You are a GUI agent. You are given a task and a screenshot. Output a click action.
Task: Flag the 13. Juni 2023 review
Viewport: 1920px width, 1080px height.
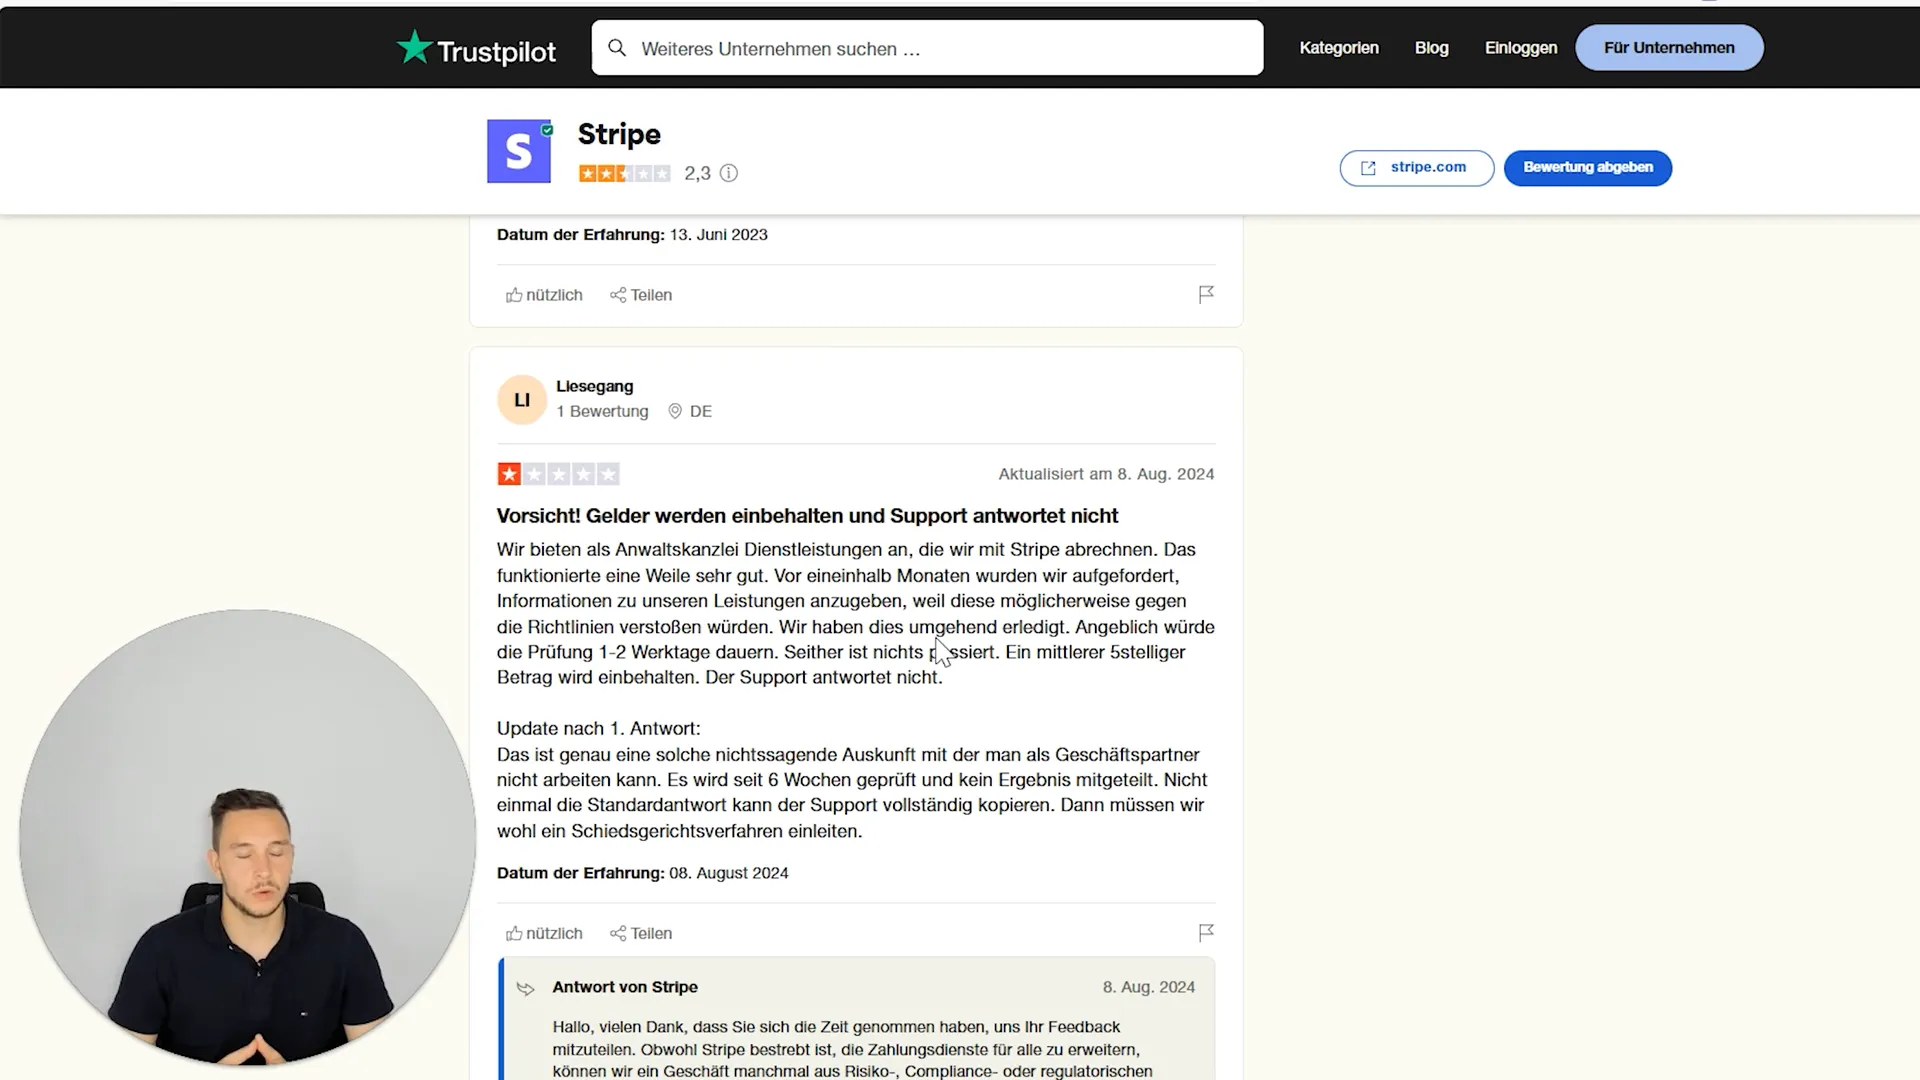pyautogui.click(x=1206, y=294)
